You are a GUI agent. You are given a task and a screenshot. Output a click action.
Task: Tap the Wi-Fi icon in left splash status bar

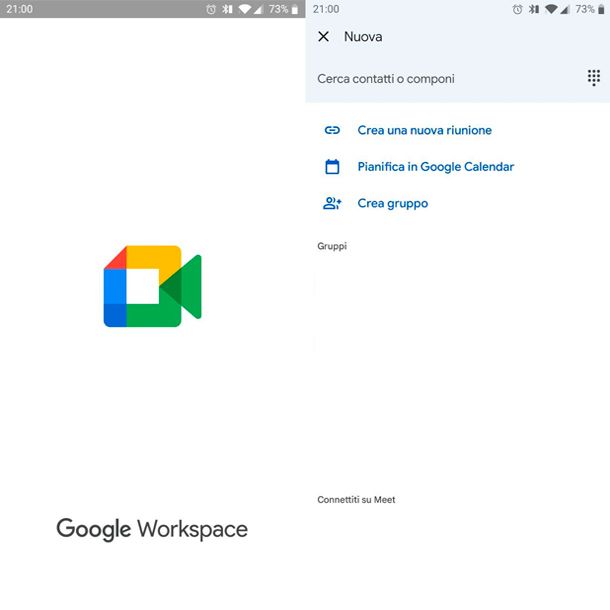tap(245, 9)
